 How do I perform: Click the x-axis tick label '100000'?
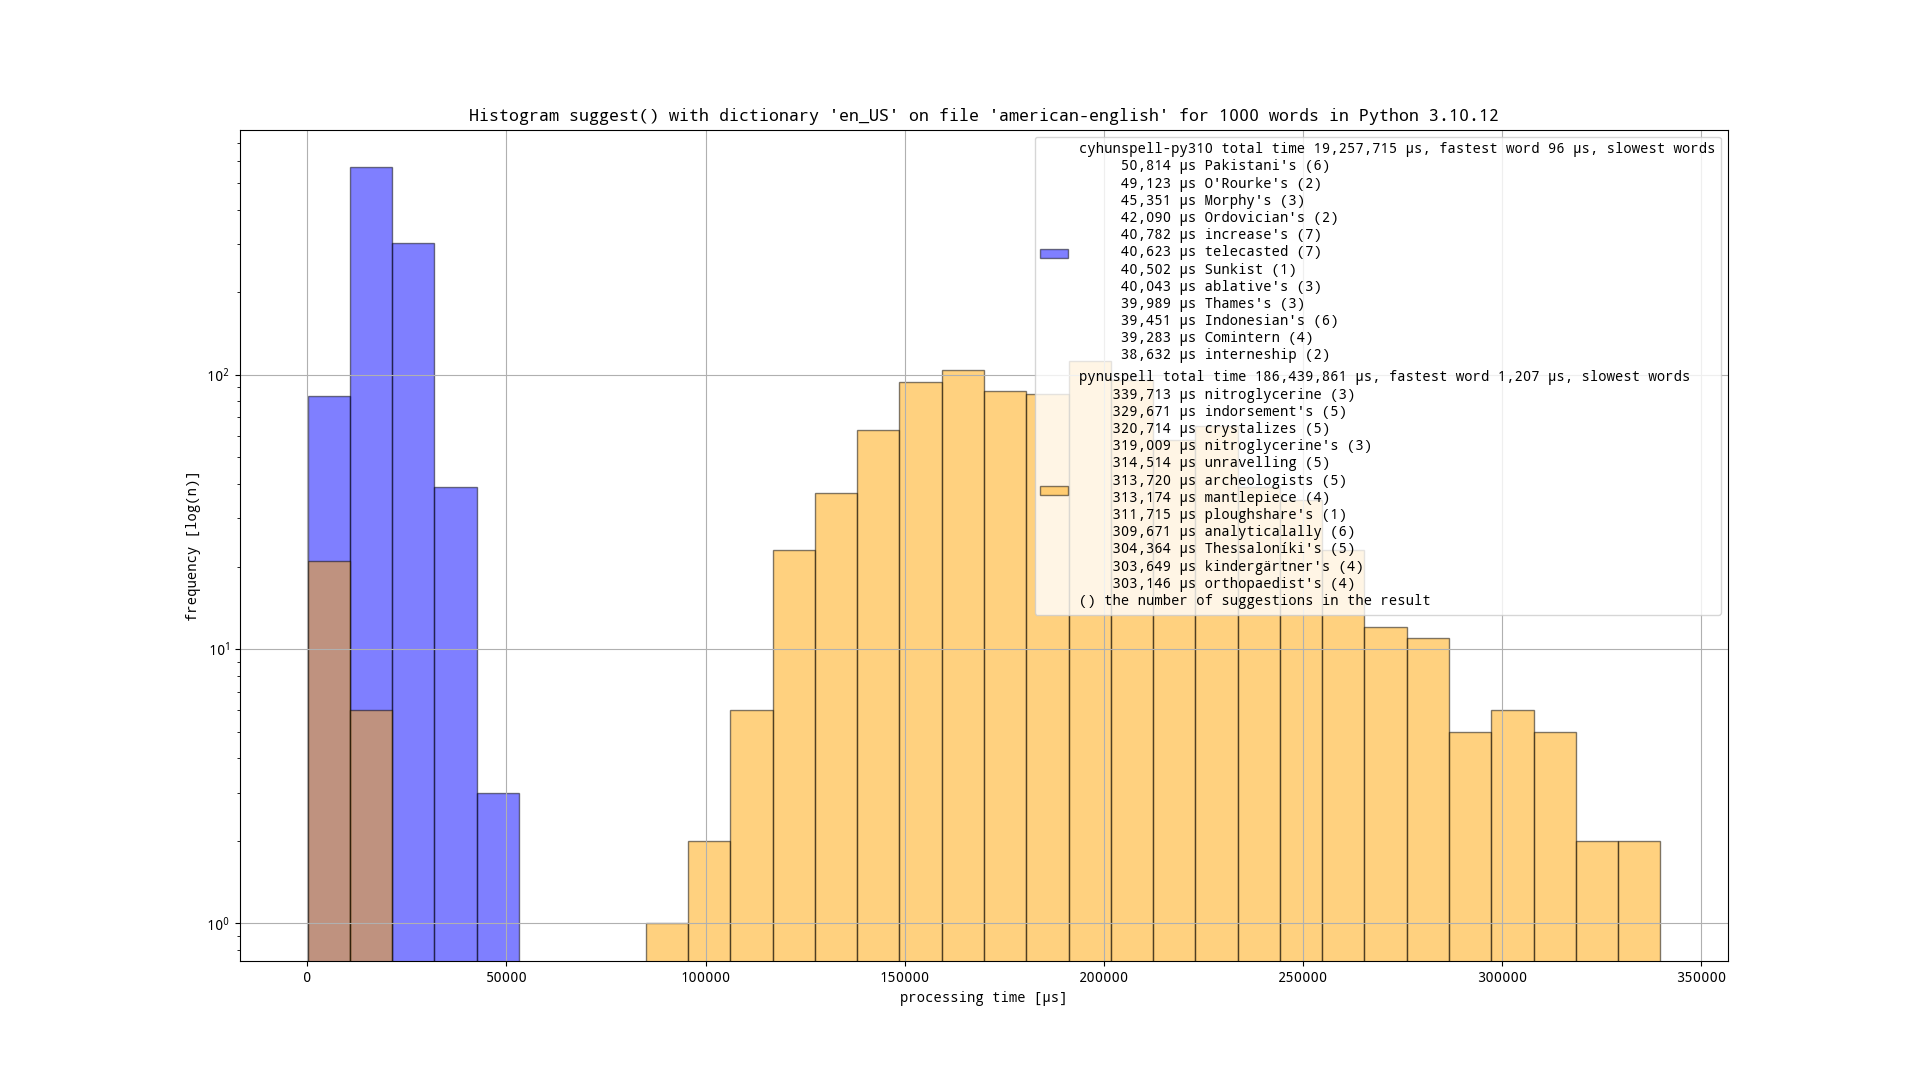pos(705,977)
